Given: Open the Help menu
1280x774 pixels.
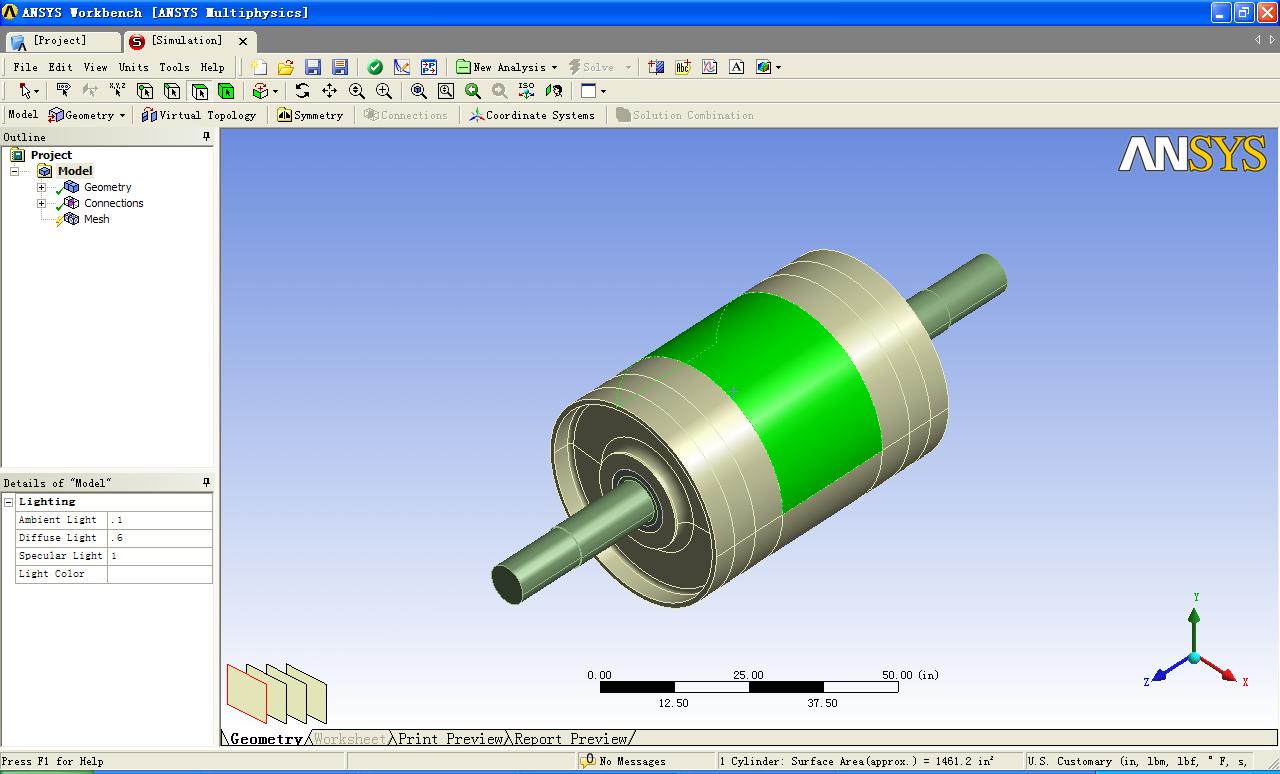Looking at the screenshot, I should pos(212,67).
